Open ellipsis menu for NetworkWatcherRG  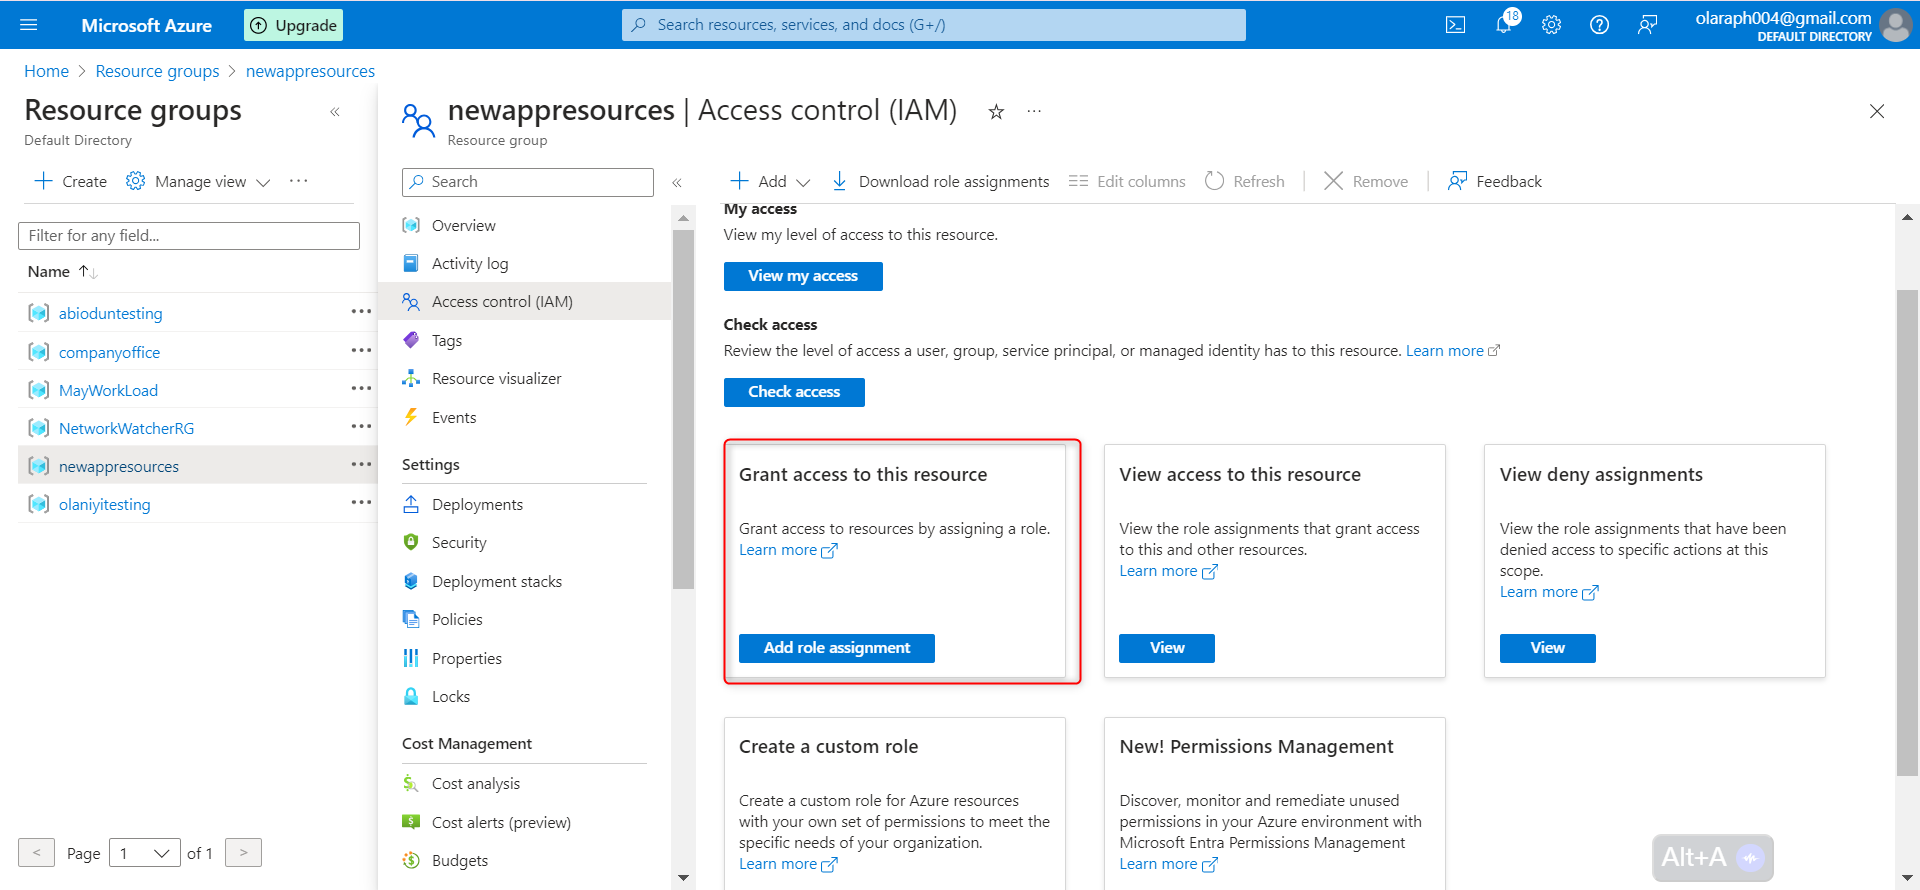[x=361, y=426]
